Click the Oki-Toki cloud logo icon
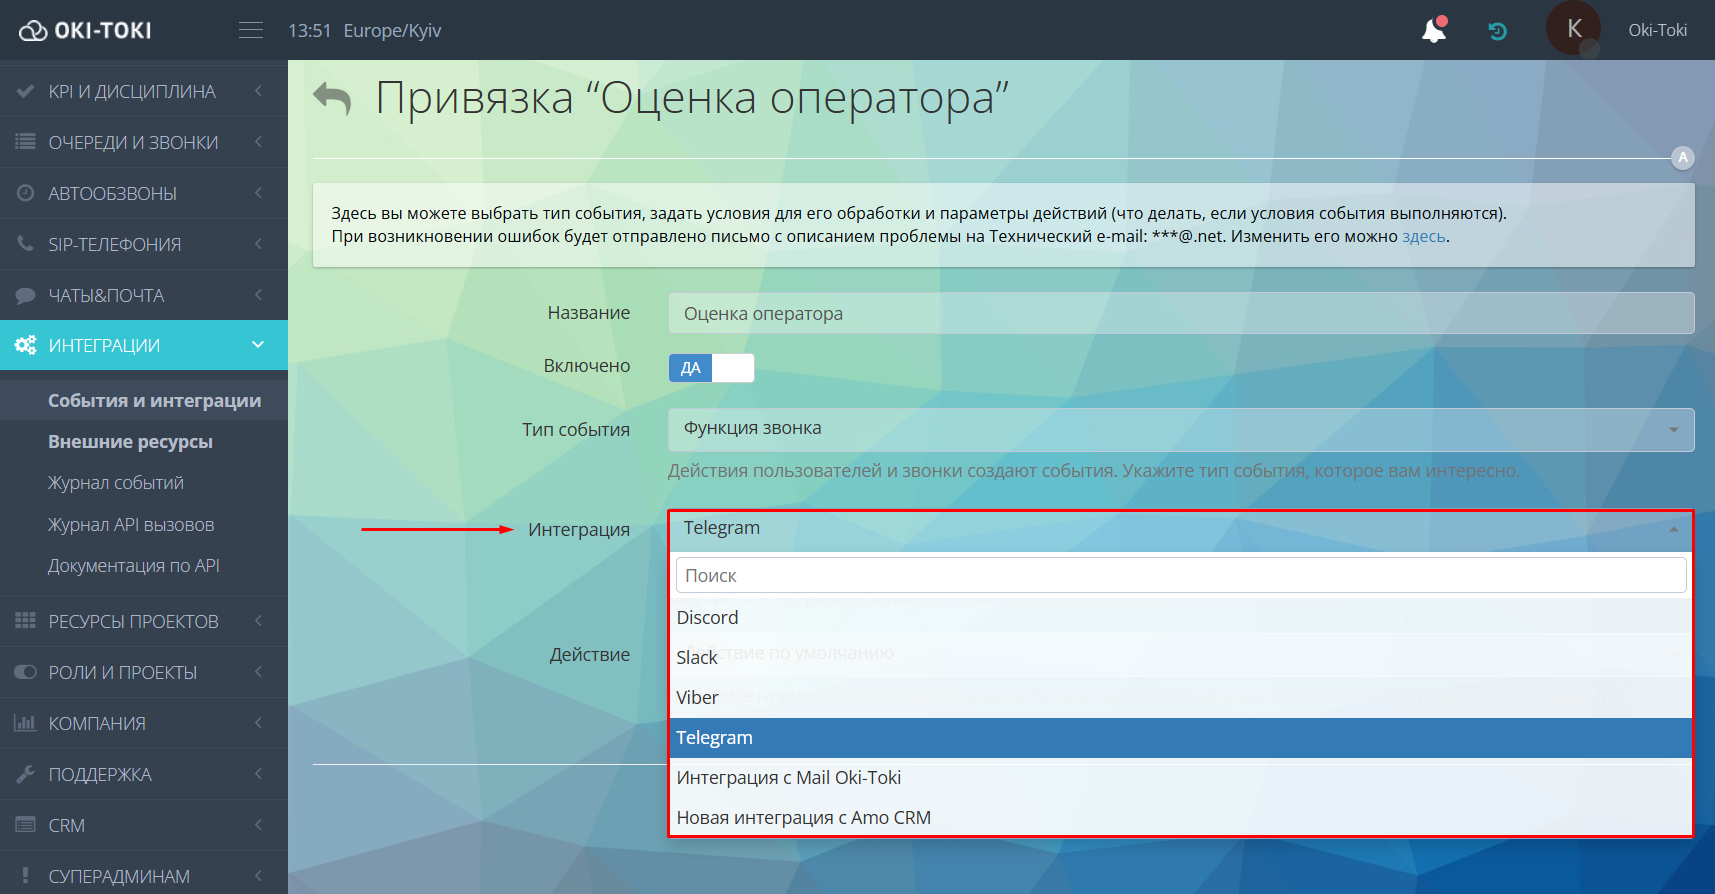The height and width of the screenshot is (894, 1715). tap(33, 31)
